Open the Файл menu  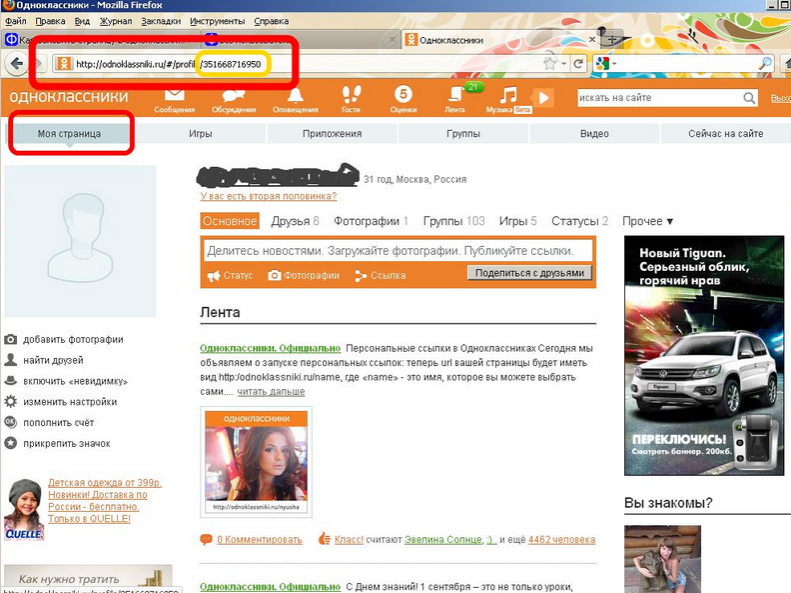16,21
